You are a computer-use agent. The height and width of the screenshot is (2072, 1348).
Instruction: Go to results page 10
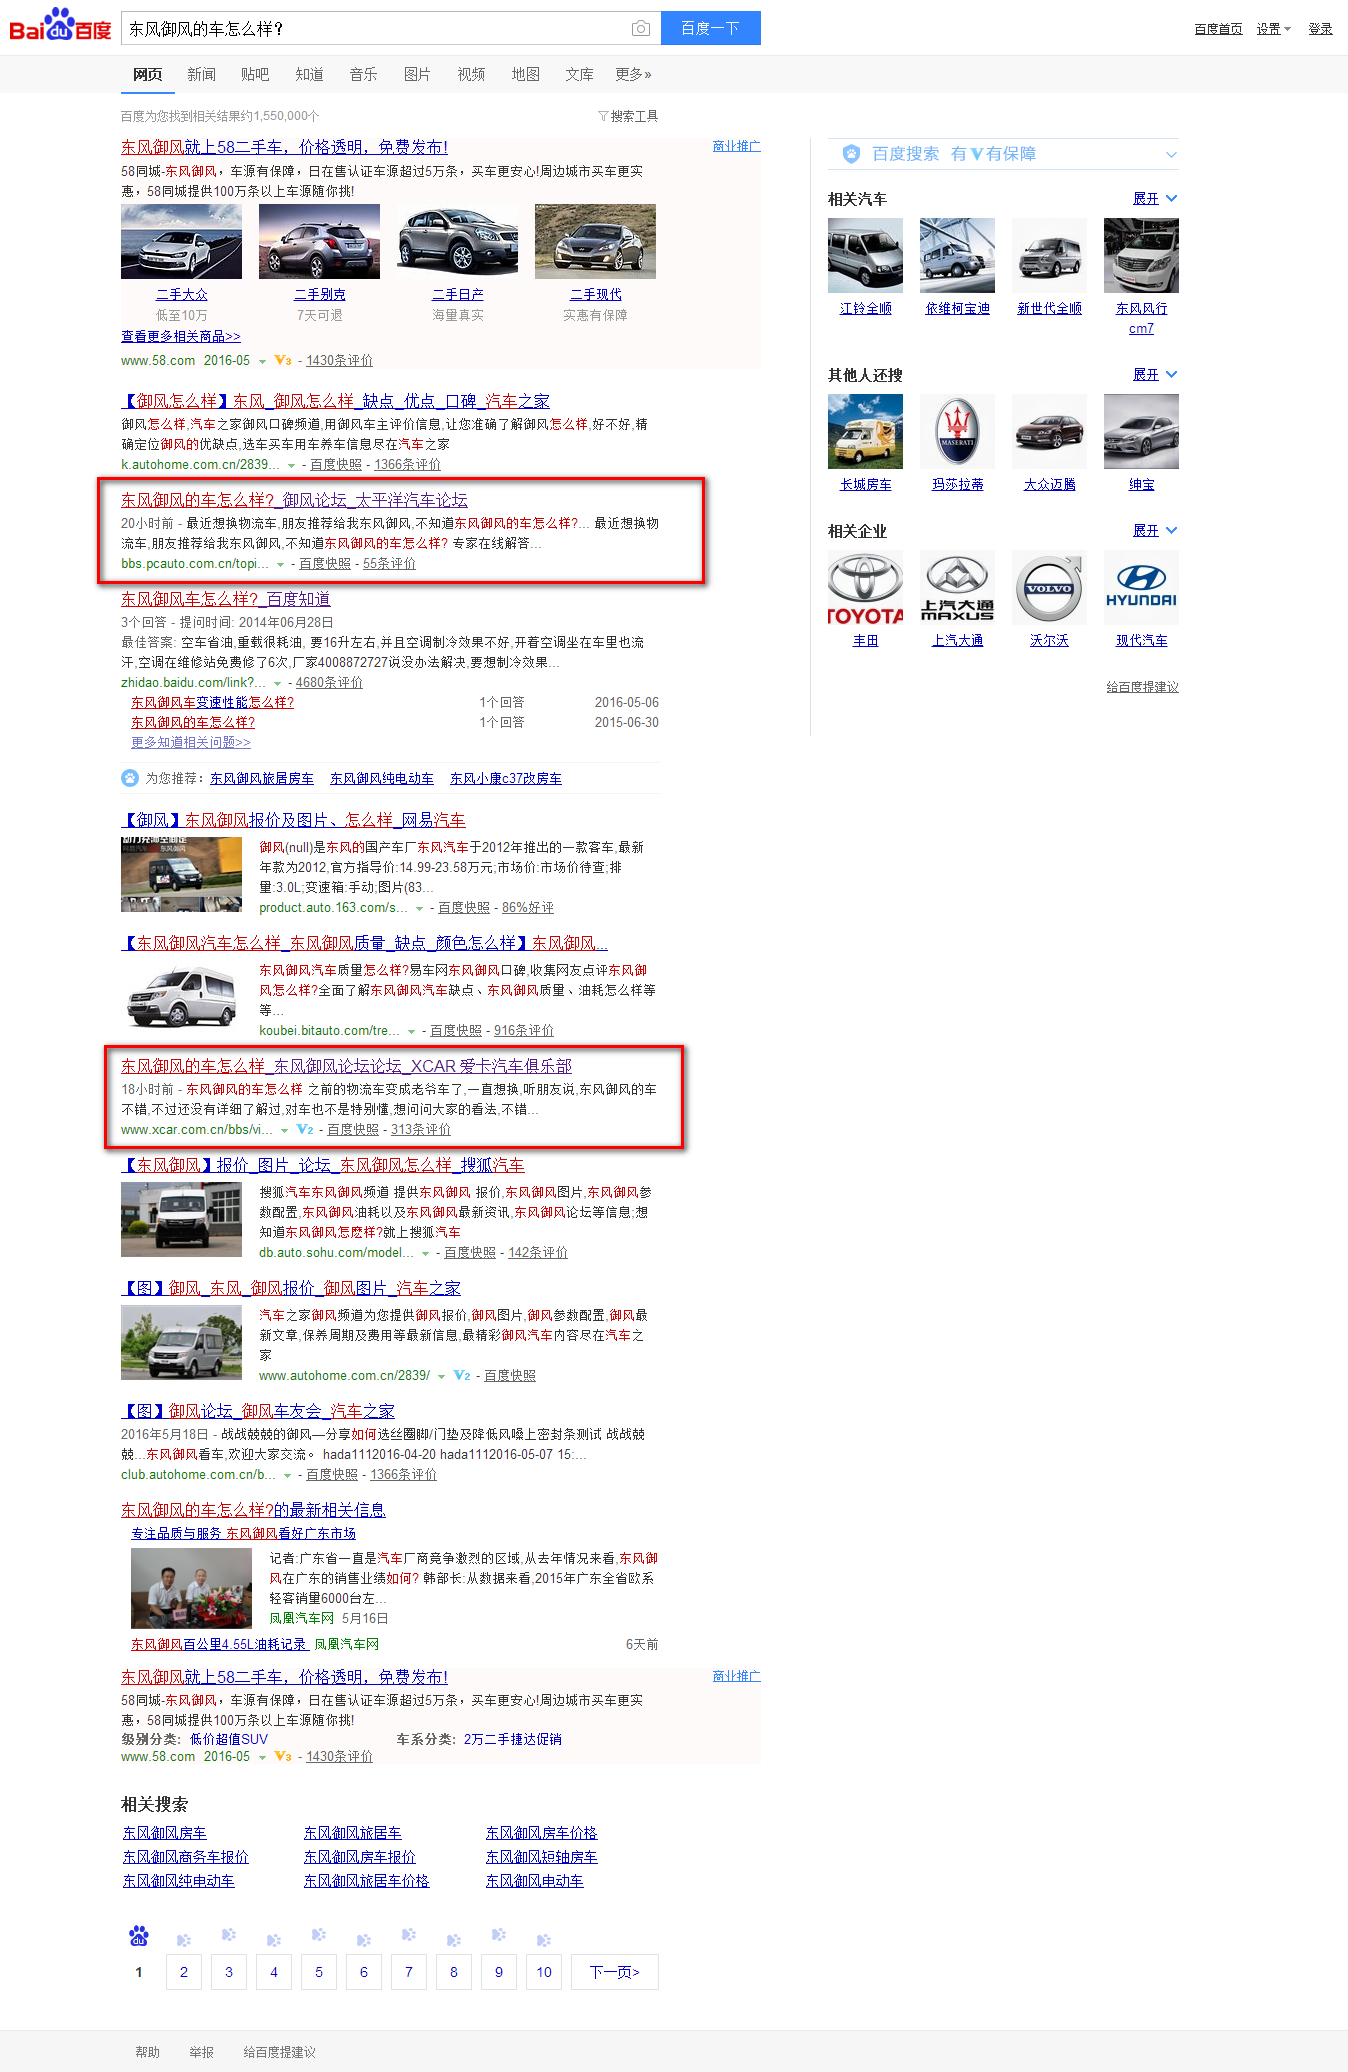tap(544, 1972)
